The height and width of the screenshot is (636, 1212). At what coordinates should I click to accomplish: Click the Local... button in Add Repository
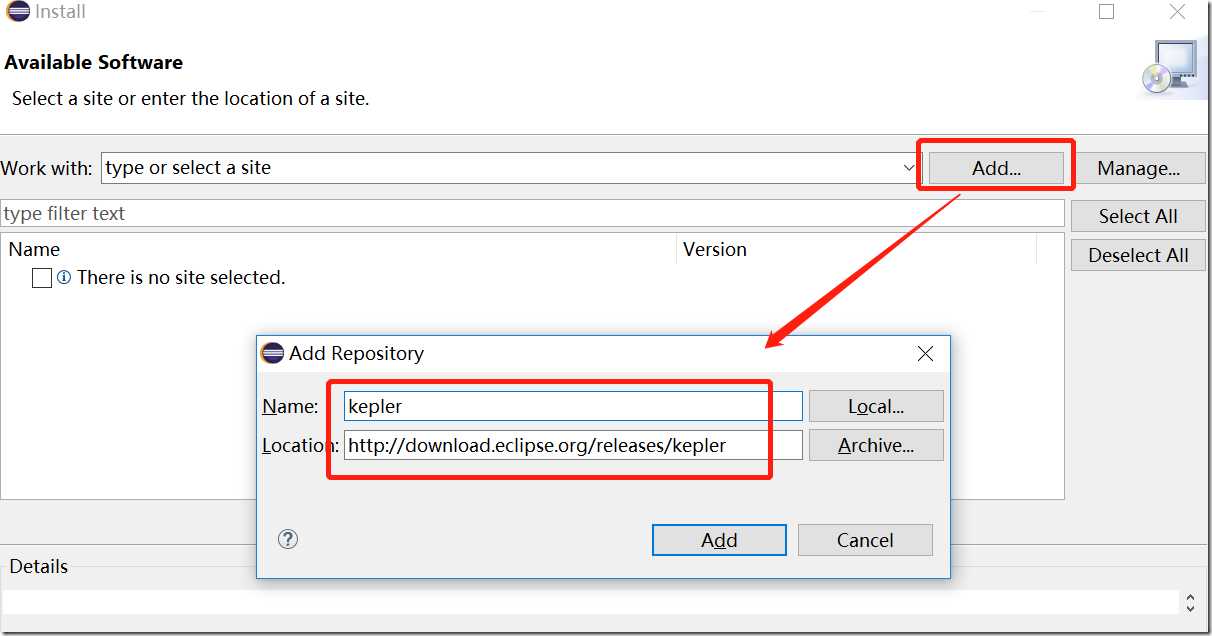coord(876,406)
